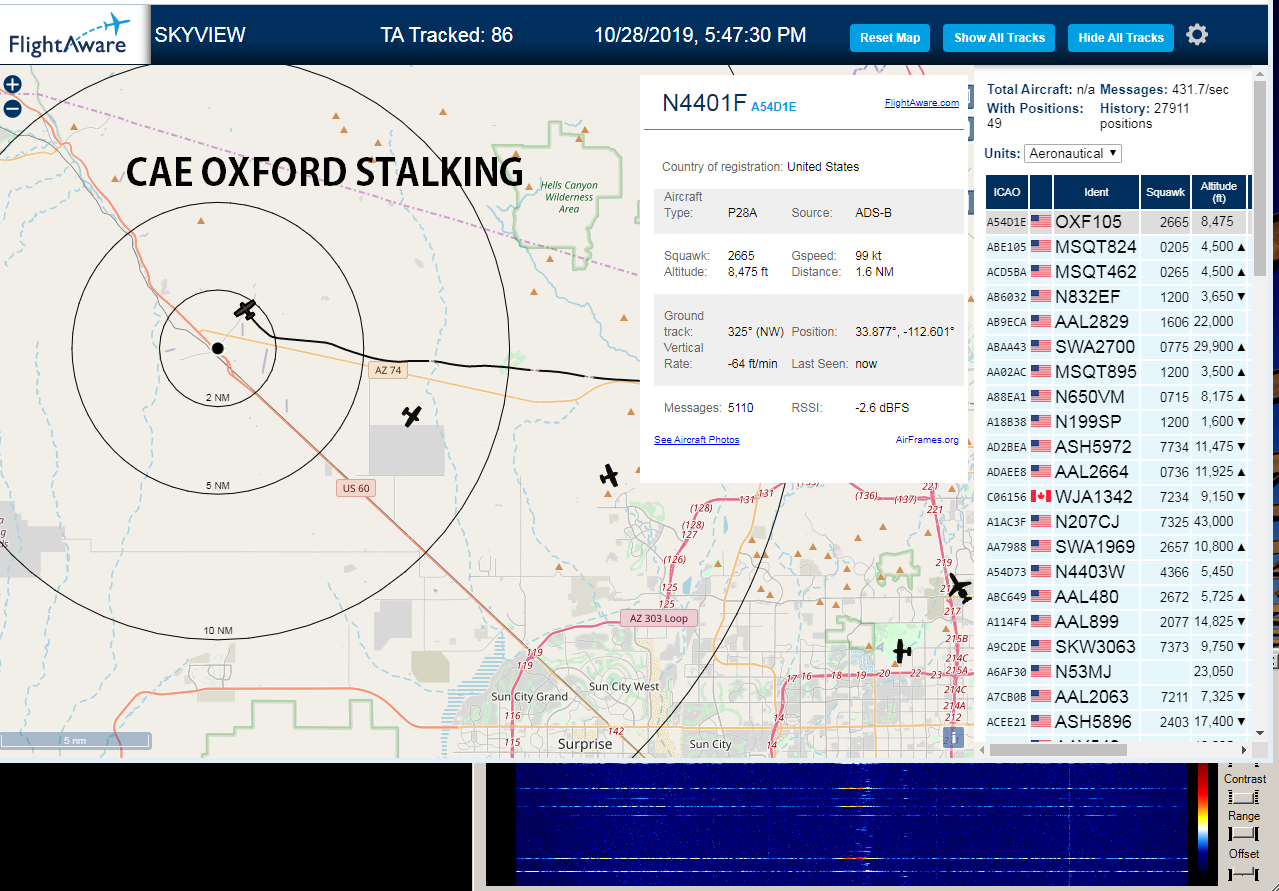Select the tracked aircraft icon on the black track line
Viewport: 1279px width, 891px height.
point(246,309)
